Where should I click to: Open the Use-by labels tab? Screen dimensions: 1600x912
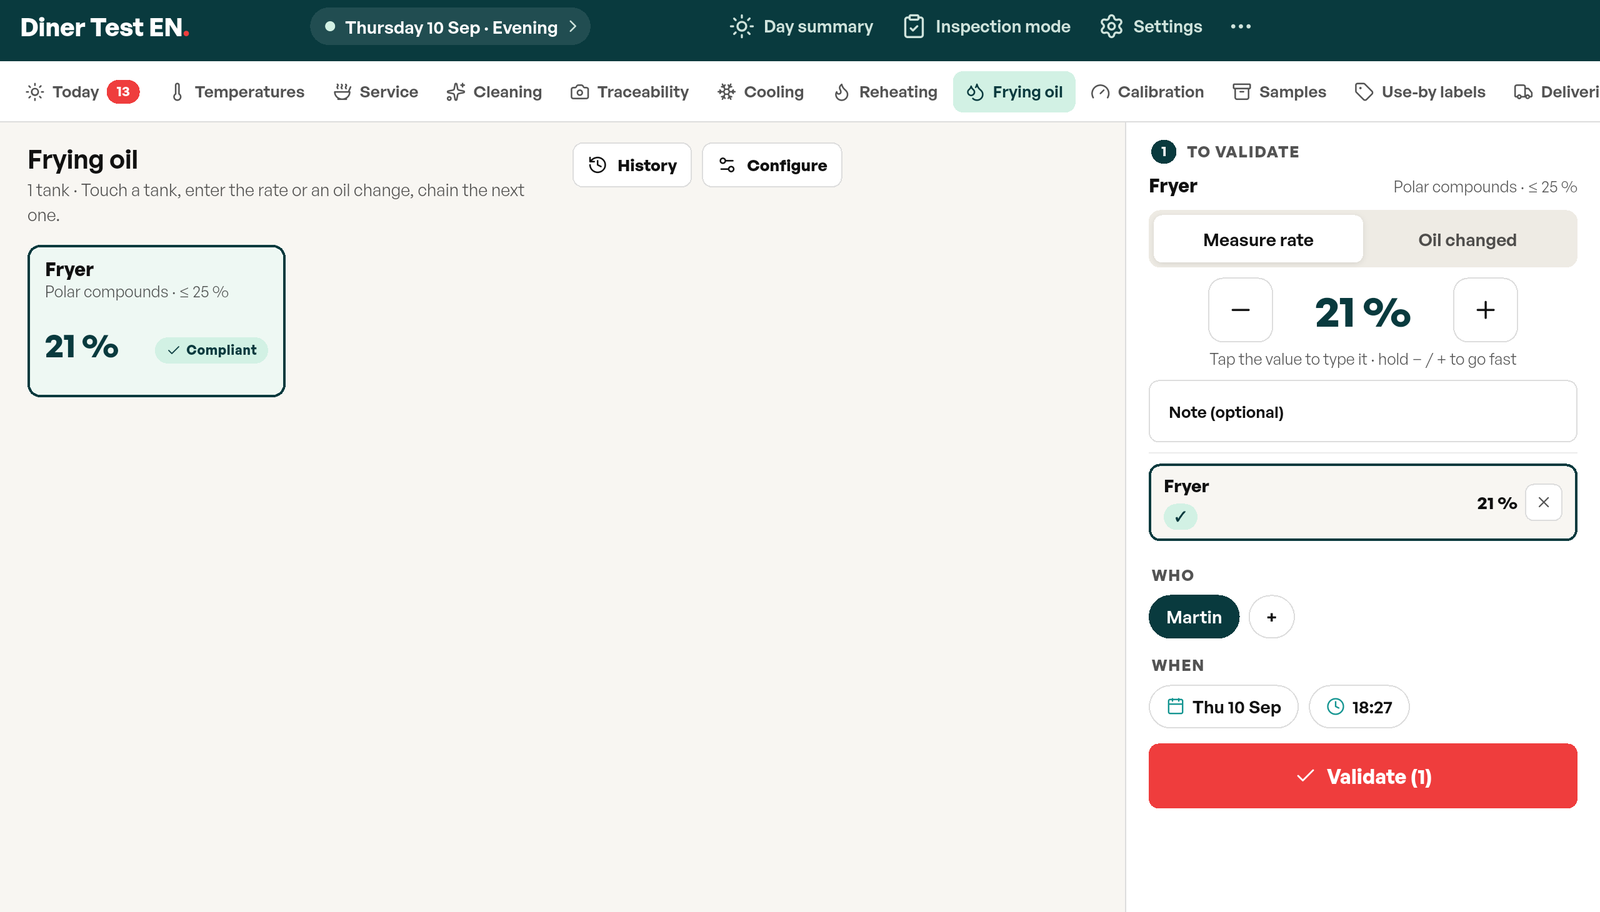[x=1420, y=92]
